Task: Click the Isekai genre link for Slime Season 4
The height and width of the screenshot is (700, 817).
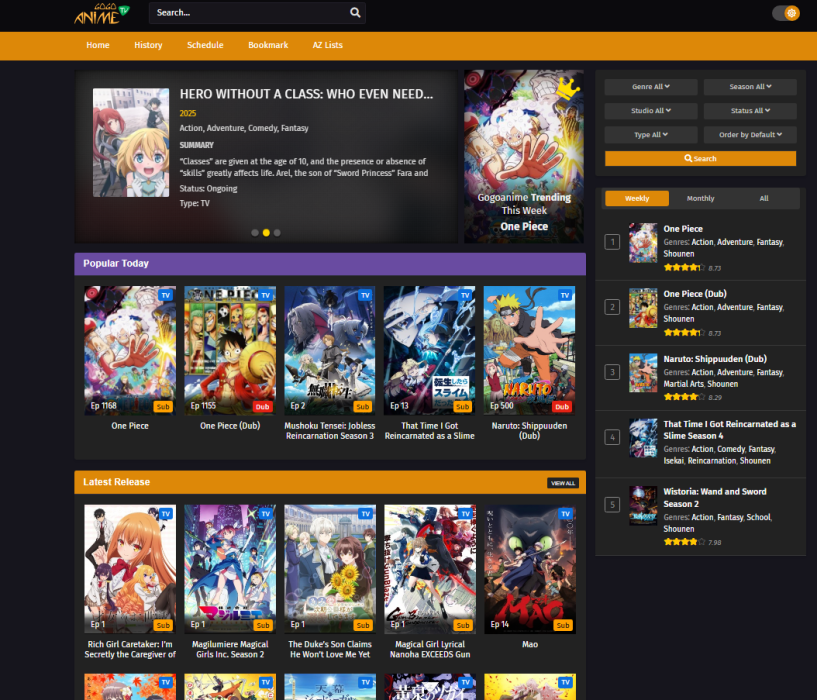Action: (673, 461)
